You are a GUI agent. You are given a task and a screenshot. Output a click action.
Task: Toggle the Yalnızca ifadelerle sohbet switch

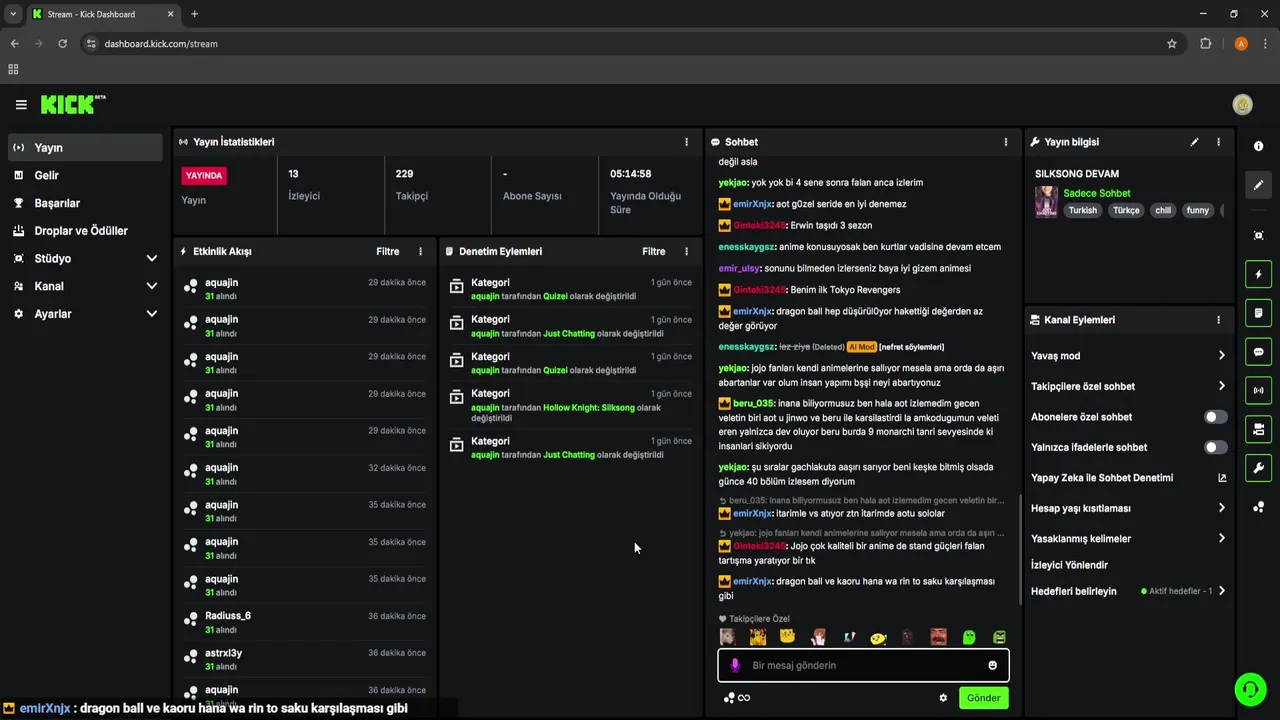(x=1215, y=448)
